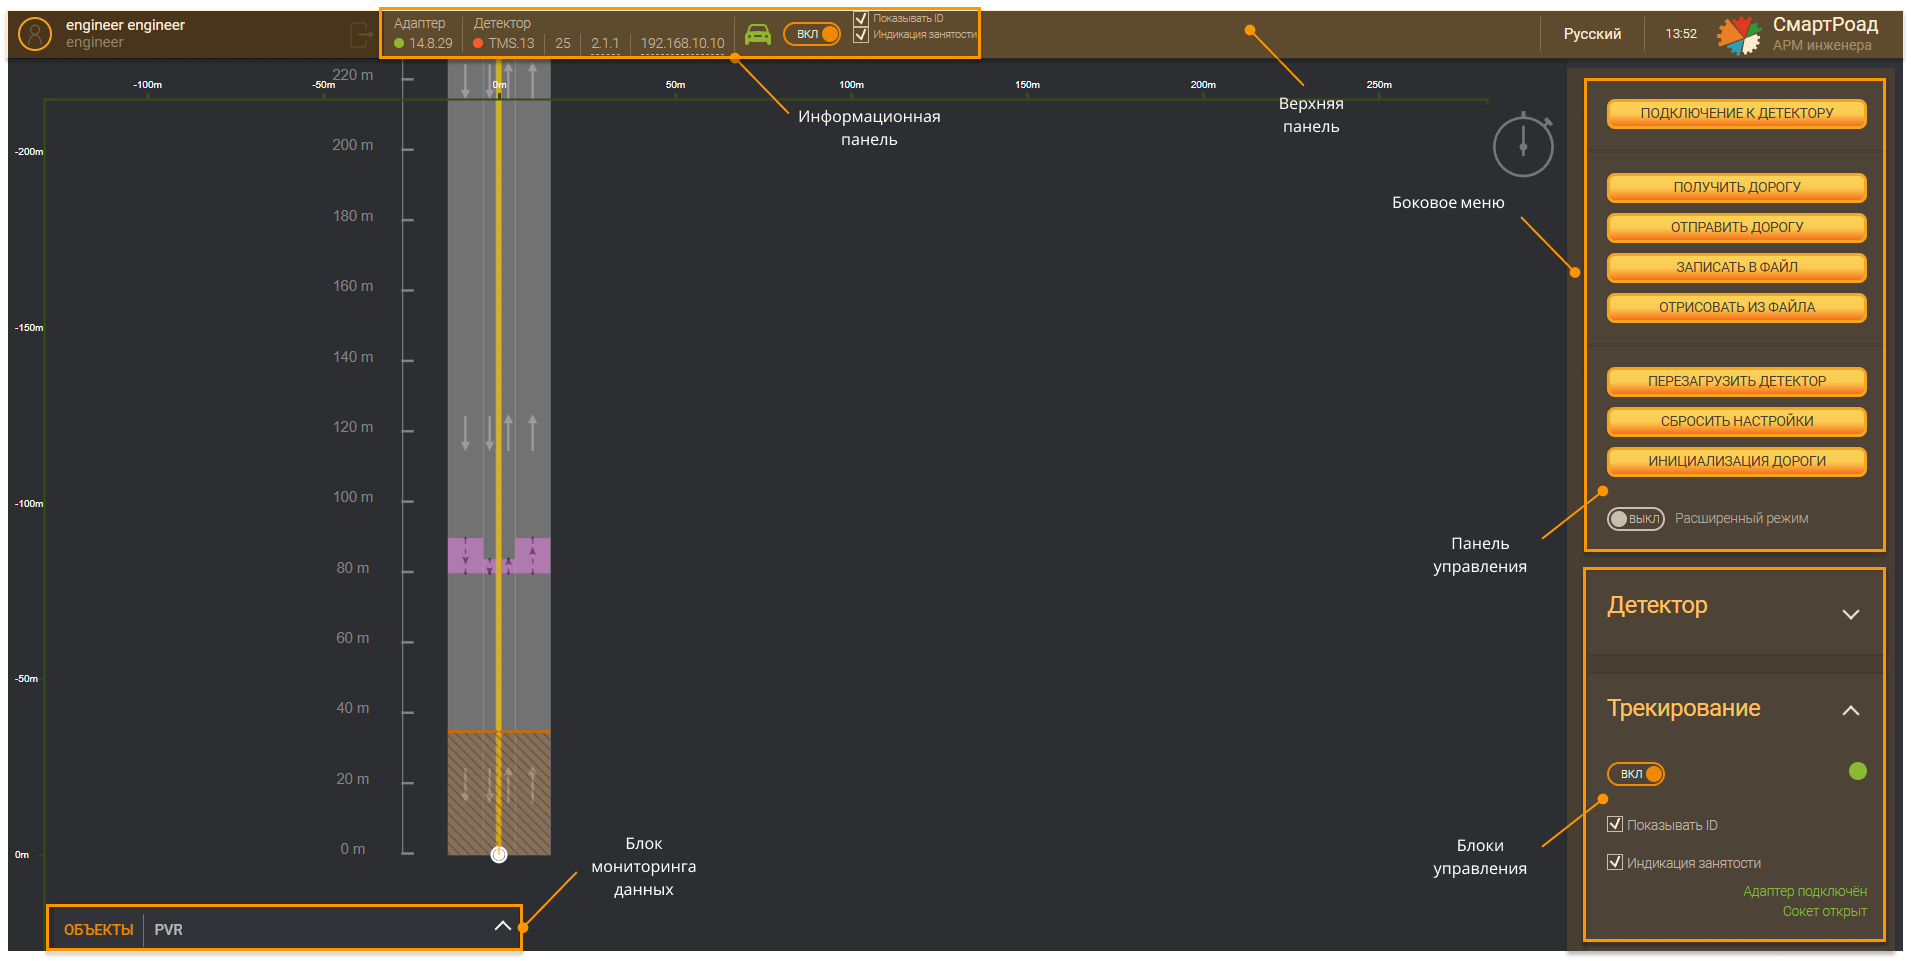
Task: Click lane direction arrows near 120 m
Action: (499, 432)
